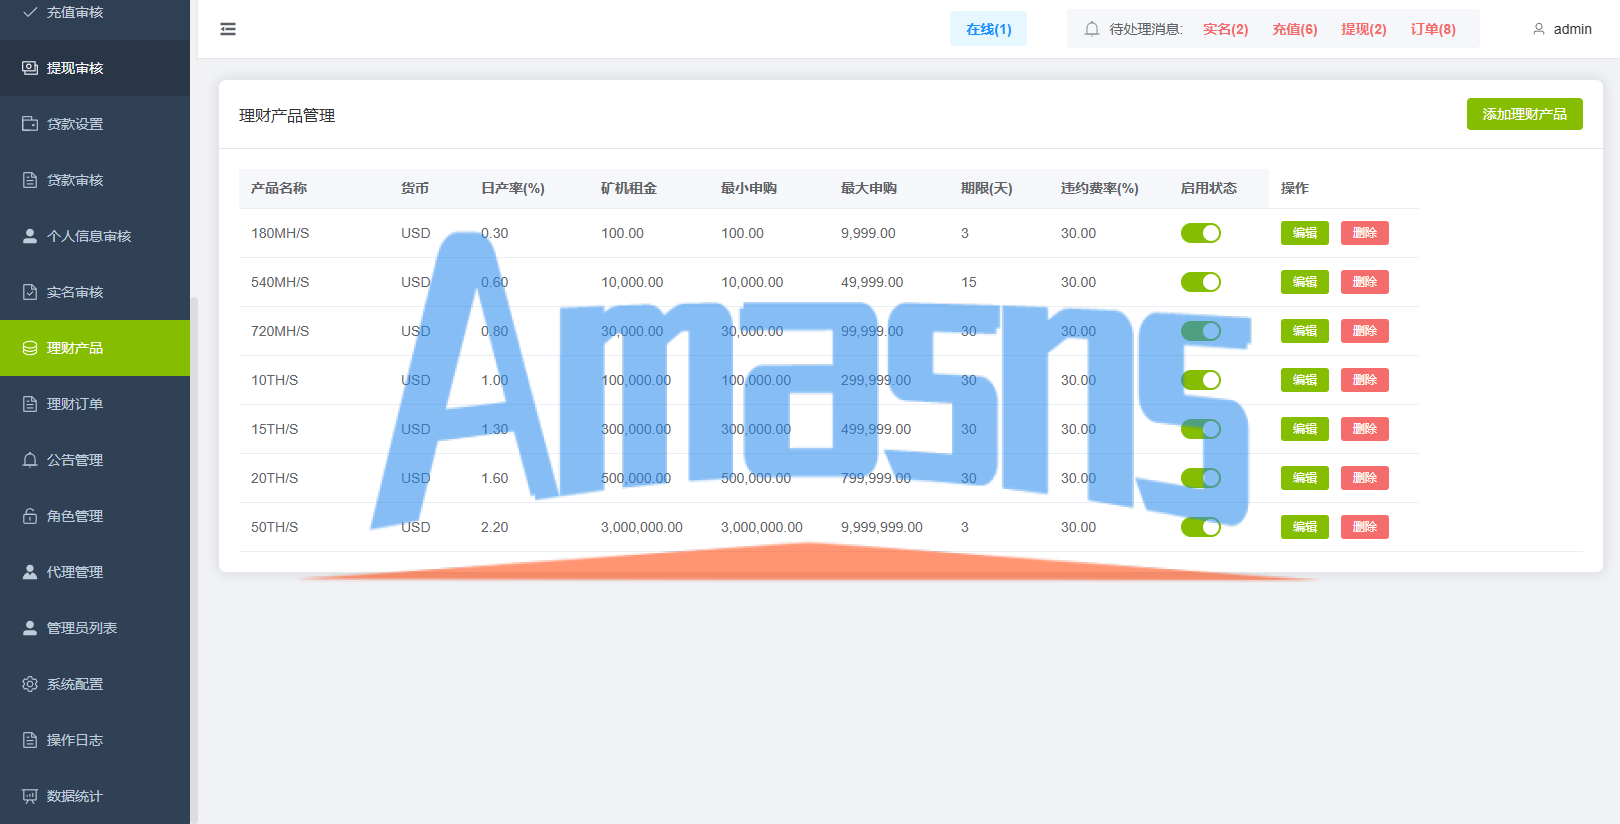
Task: Collapse the sidebar with the hamburger icon
Action: point(228,29)
